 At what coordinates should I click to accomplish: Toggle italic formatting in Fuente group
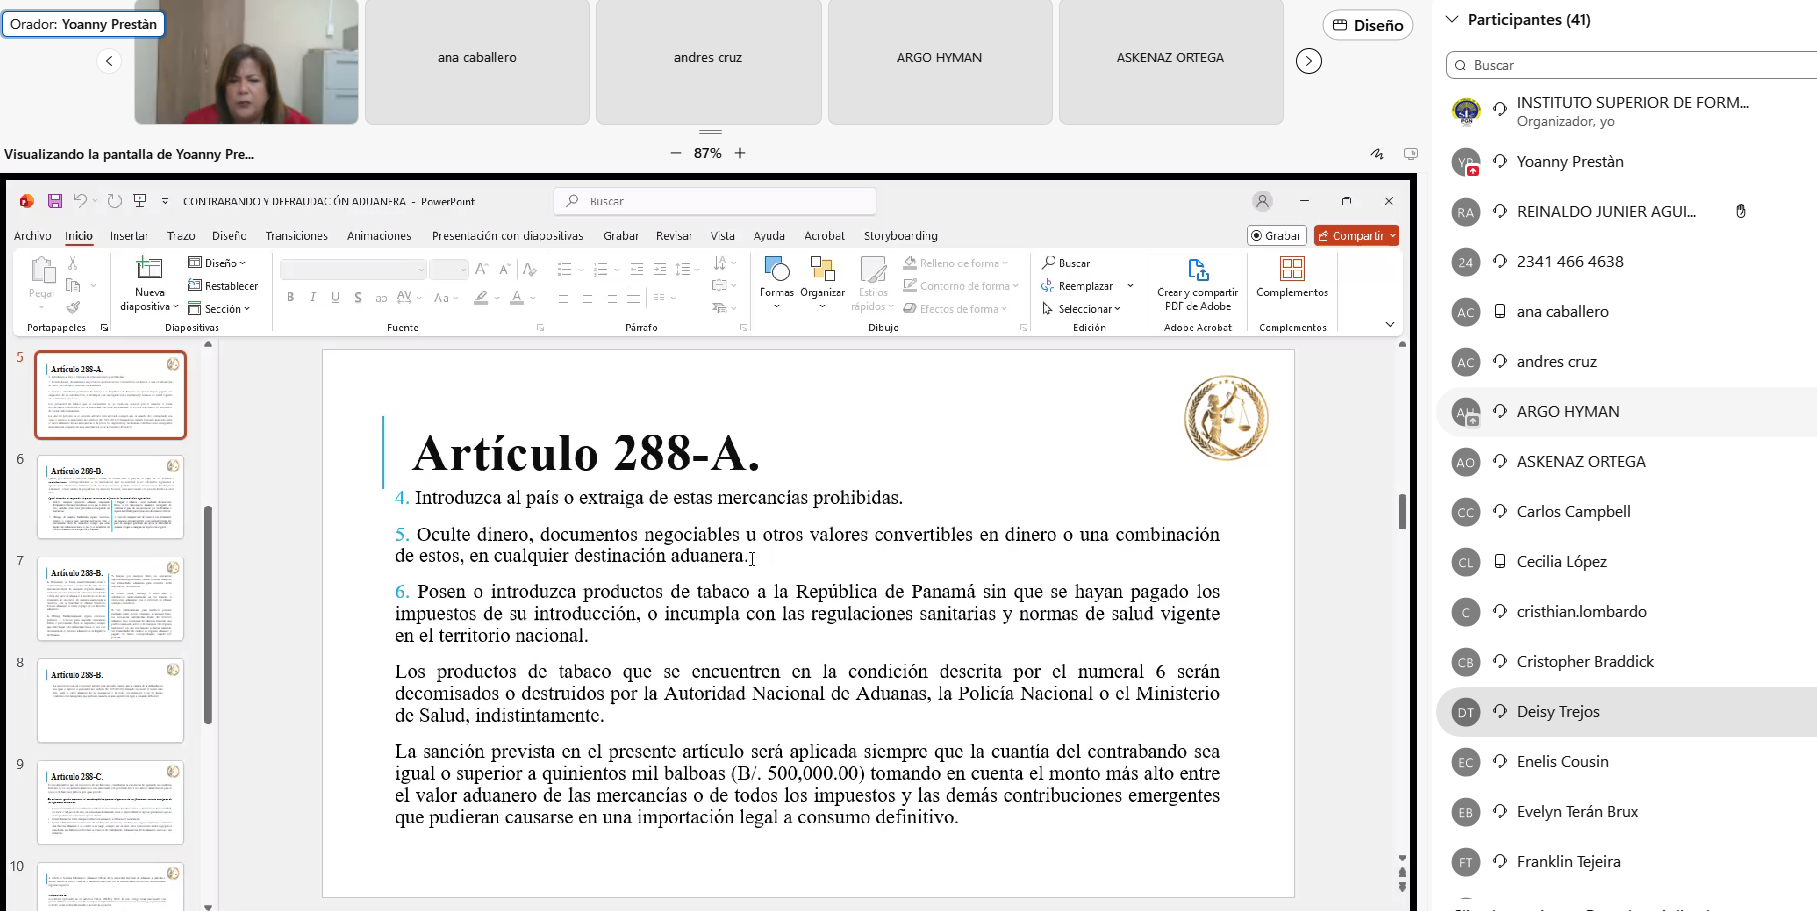click(x=313, y=297)
